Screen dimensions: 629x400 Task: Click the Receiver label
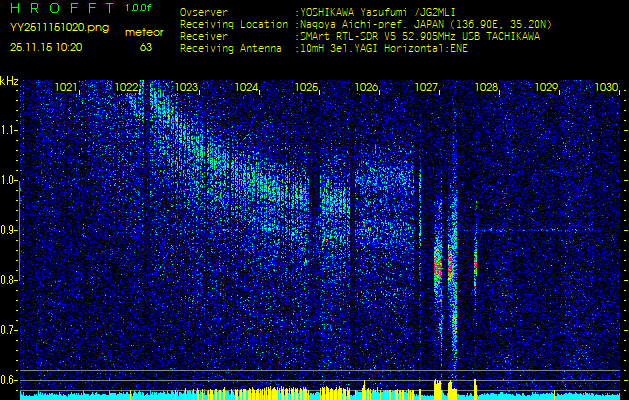[204, 37]
